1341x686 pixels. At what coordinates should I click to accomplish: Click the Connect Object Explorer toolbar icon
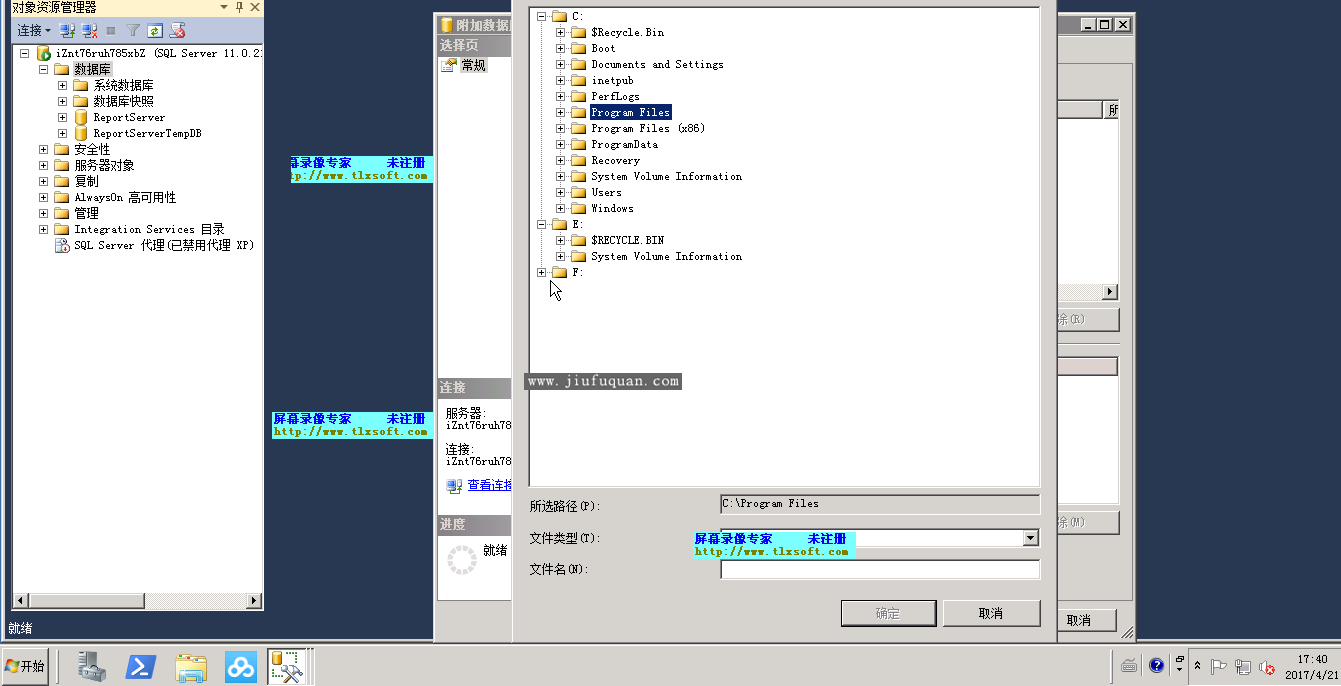(x=68, y=31)
